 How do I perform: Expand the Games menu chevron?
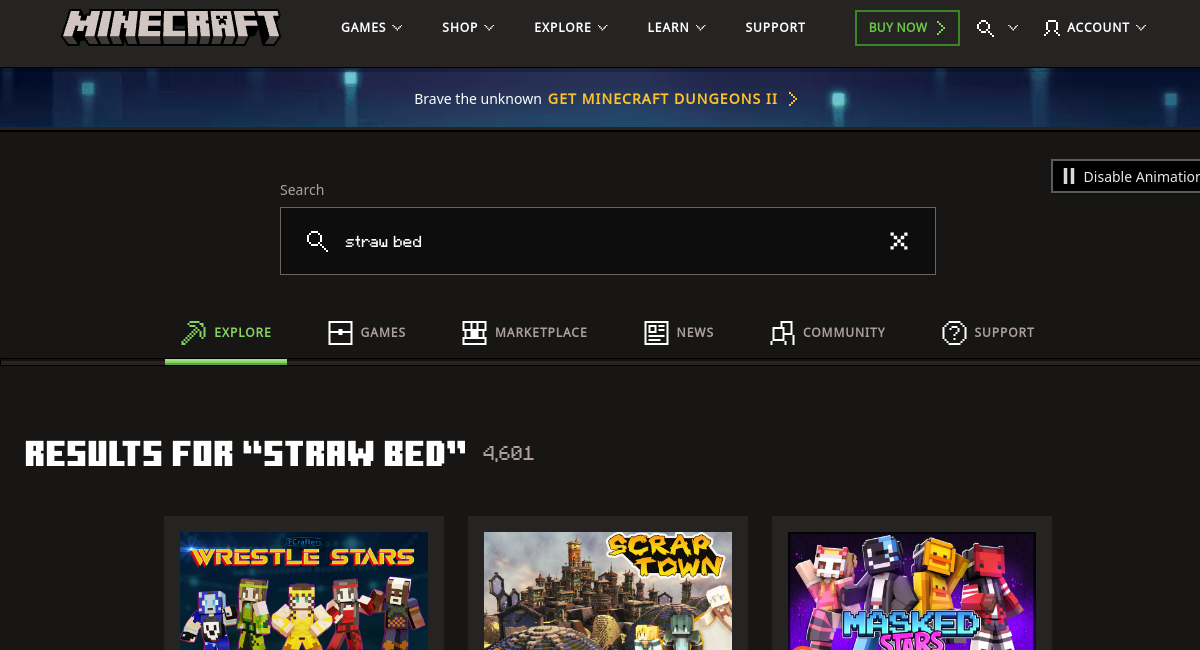pyautogui.click(x=397, y=28)
